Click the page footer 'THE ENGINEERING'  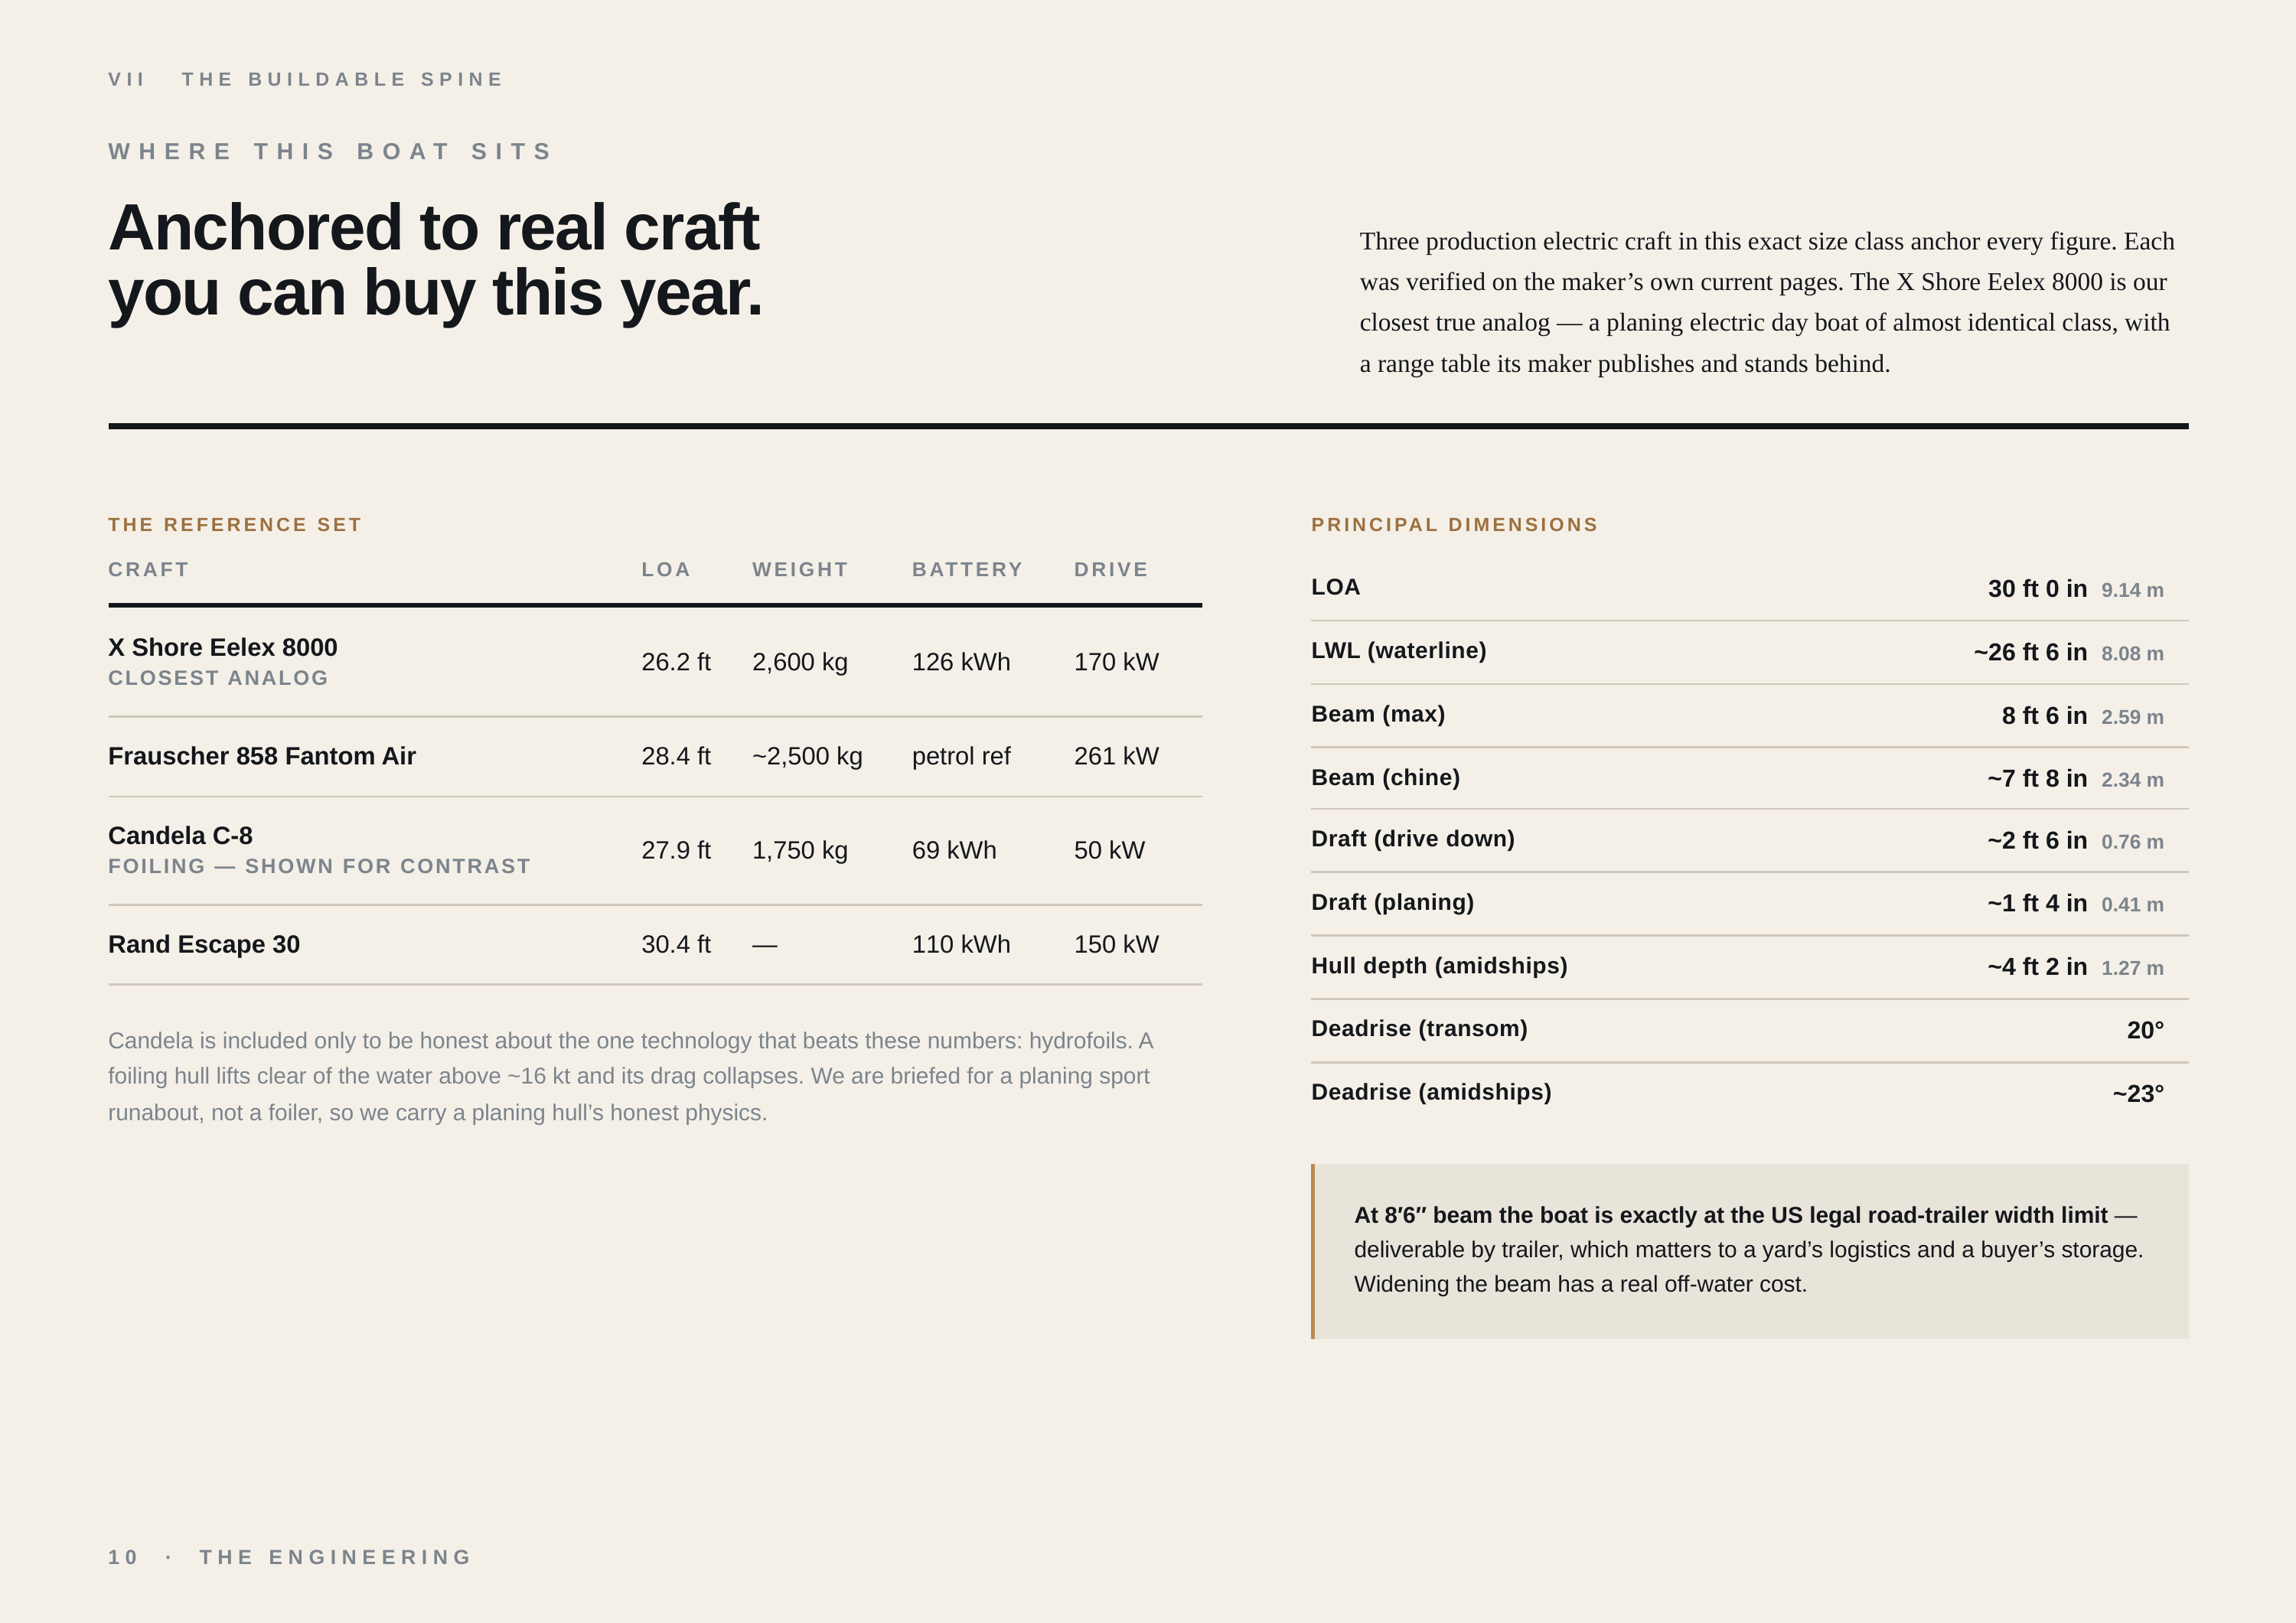click(335, 1557)
